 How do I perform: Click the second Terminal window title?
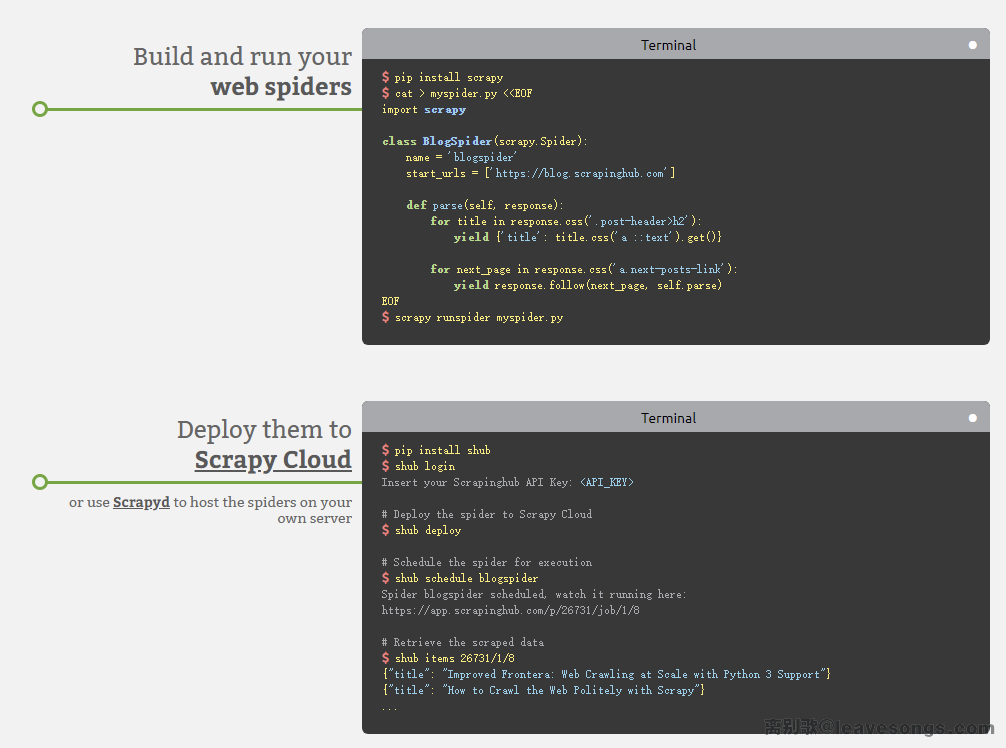click(668, 418)
